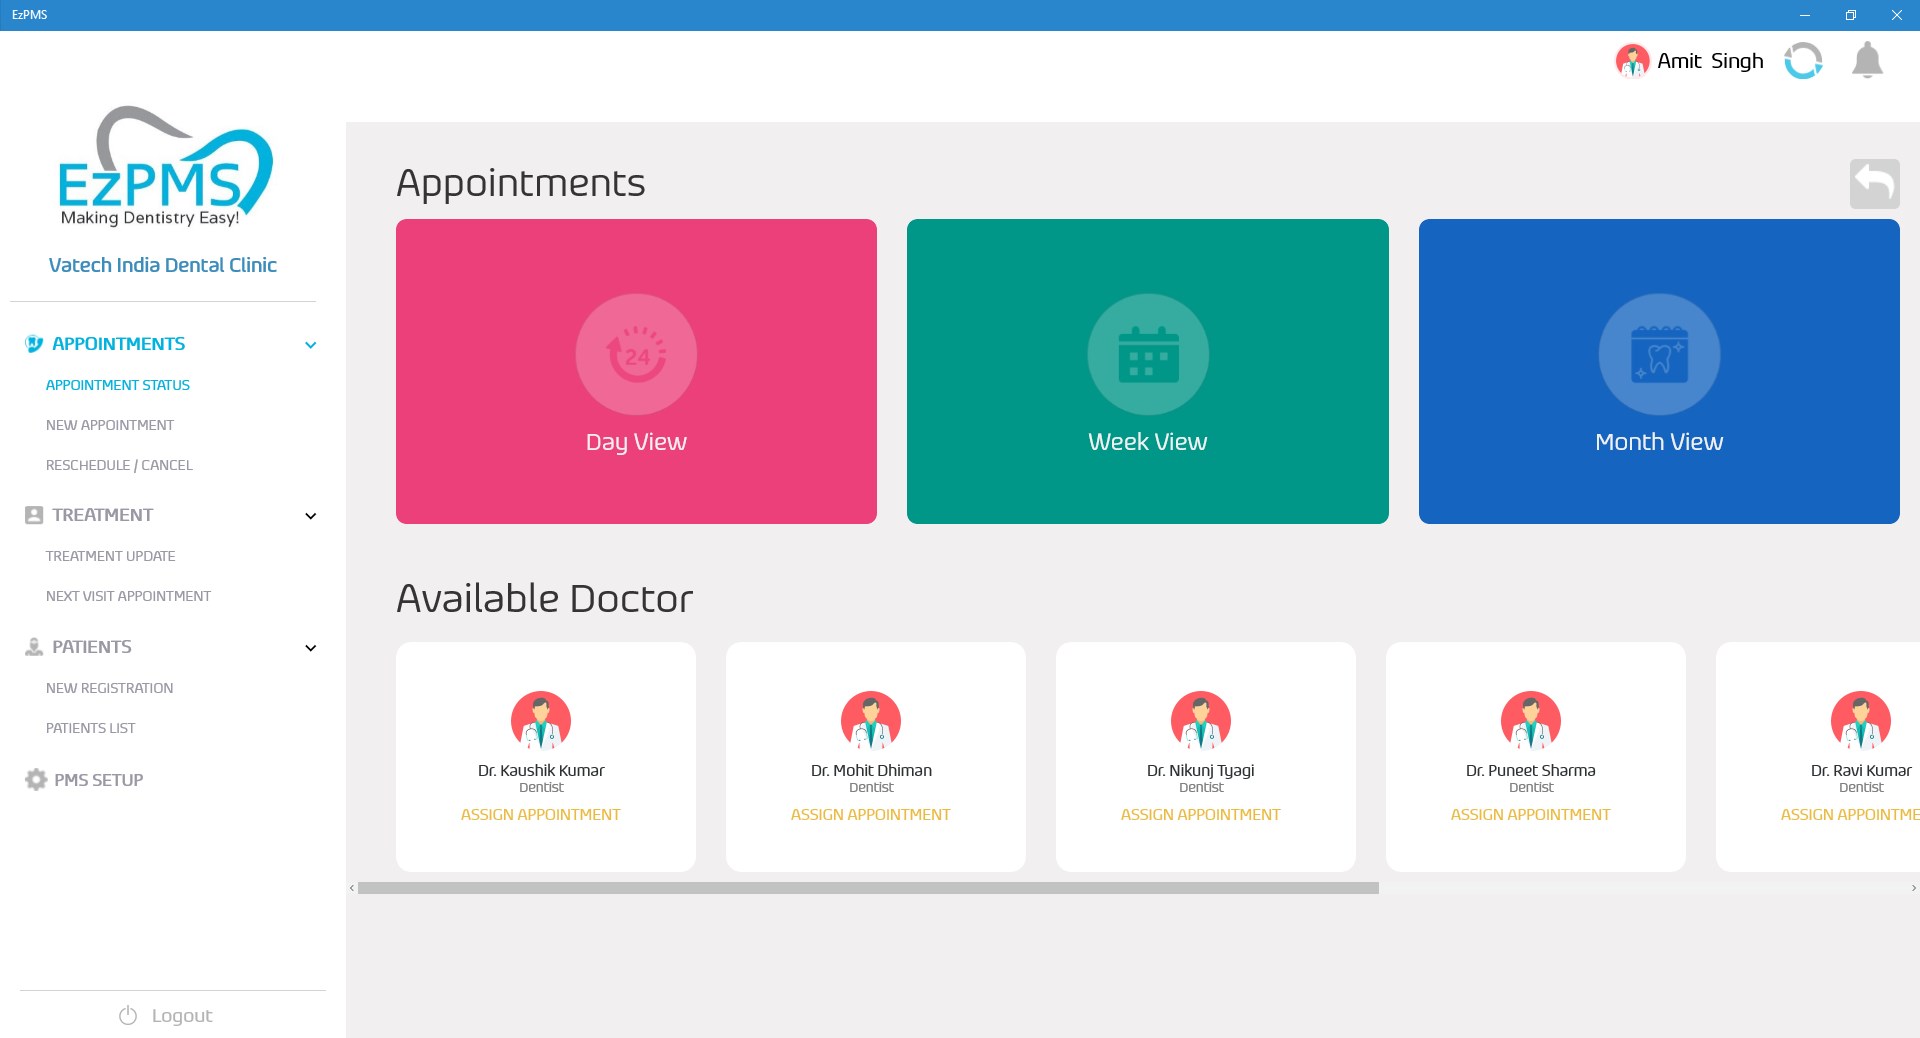
Task: Click the Amit Singh user name
Action: coord(1710,61)
